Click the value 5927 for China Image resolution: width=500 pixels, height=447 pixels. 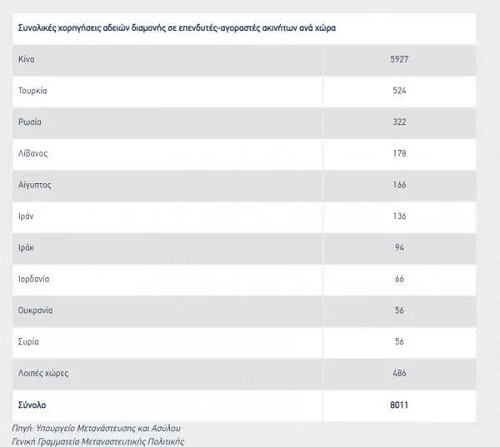coord(399,59)
